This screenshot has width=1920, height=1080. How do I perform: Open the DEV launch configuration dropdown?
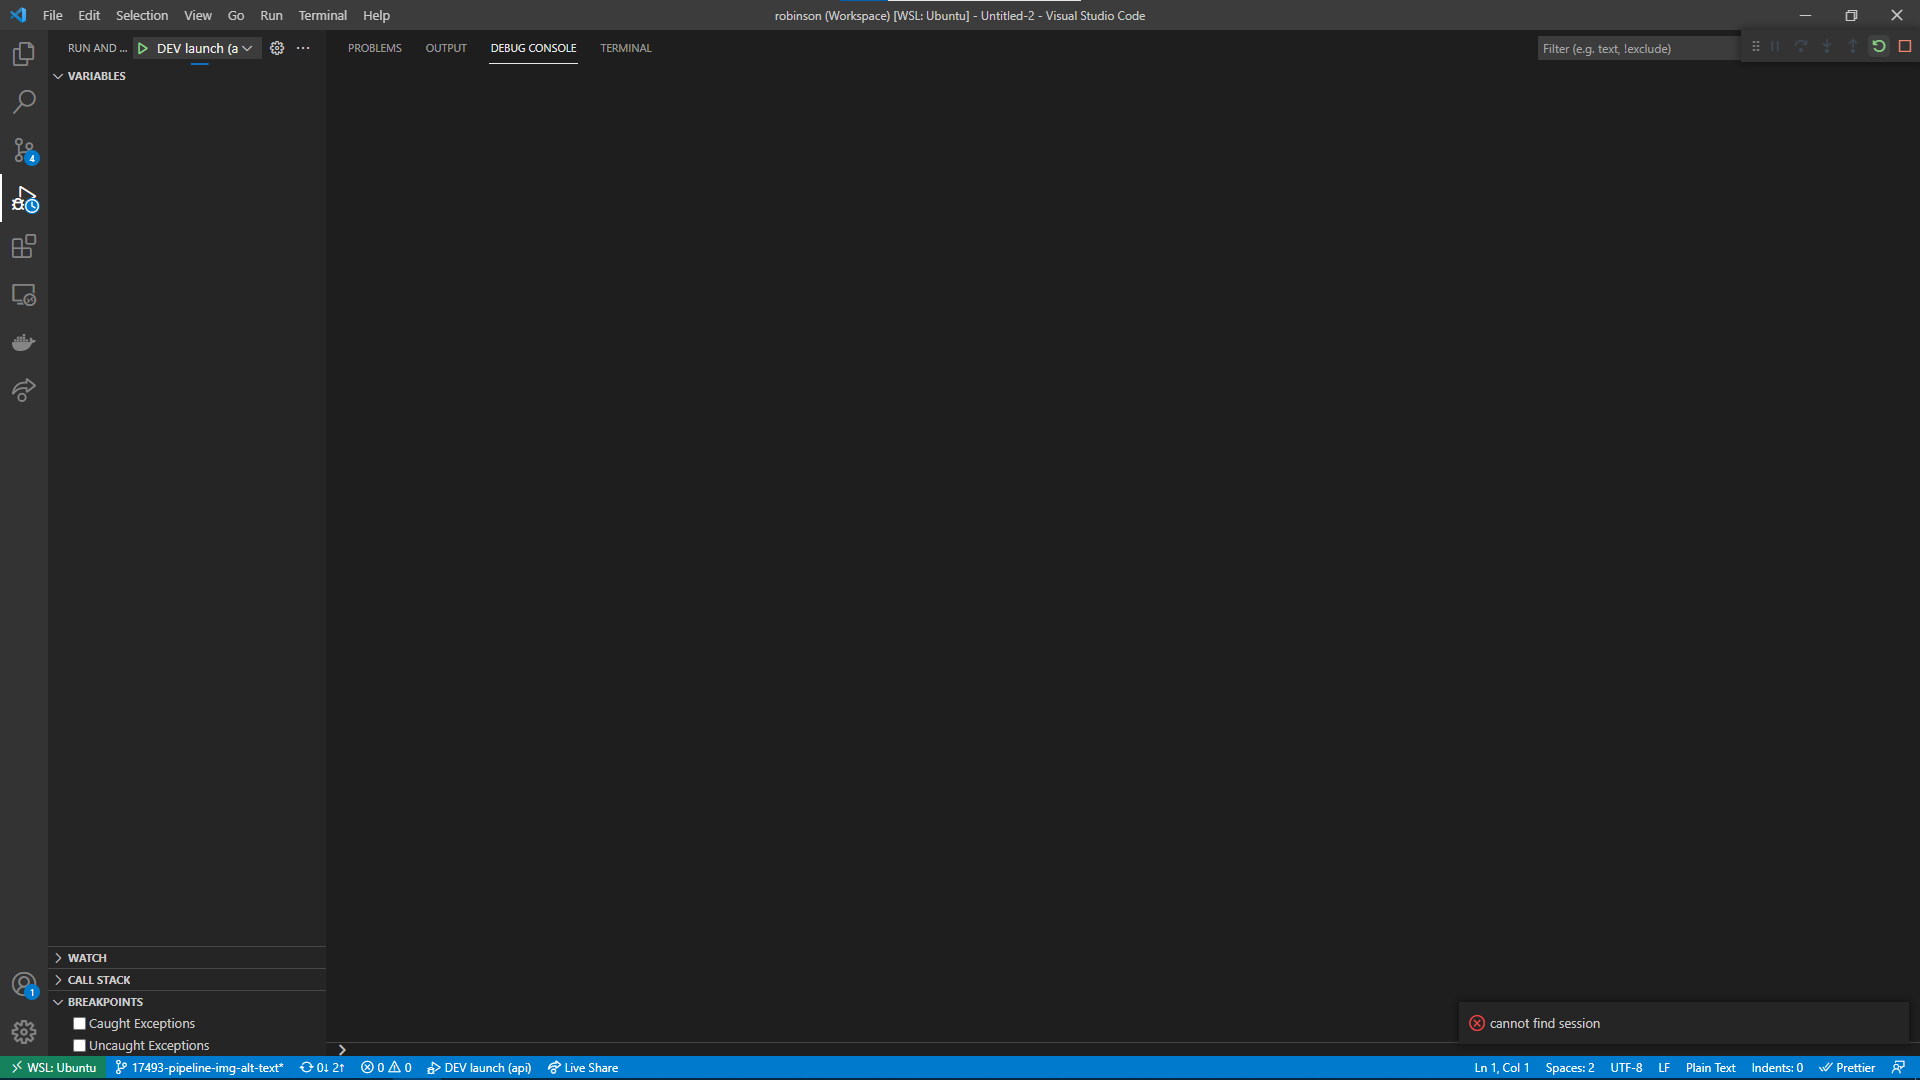248,47
